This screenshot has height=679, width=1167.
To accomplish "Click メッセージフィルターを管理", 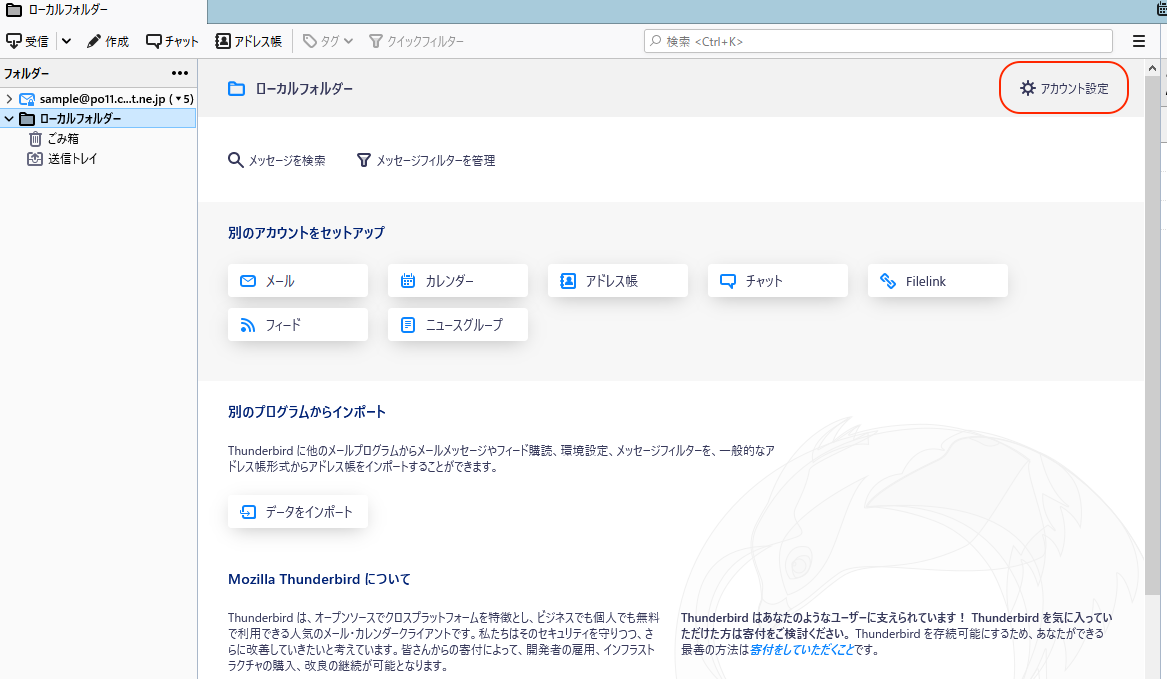I will [426, 160].
